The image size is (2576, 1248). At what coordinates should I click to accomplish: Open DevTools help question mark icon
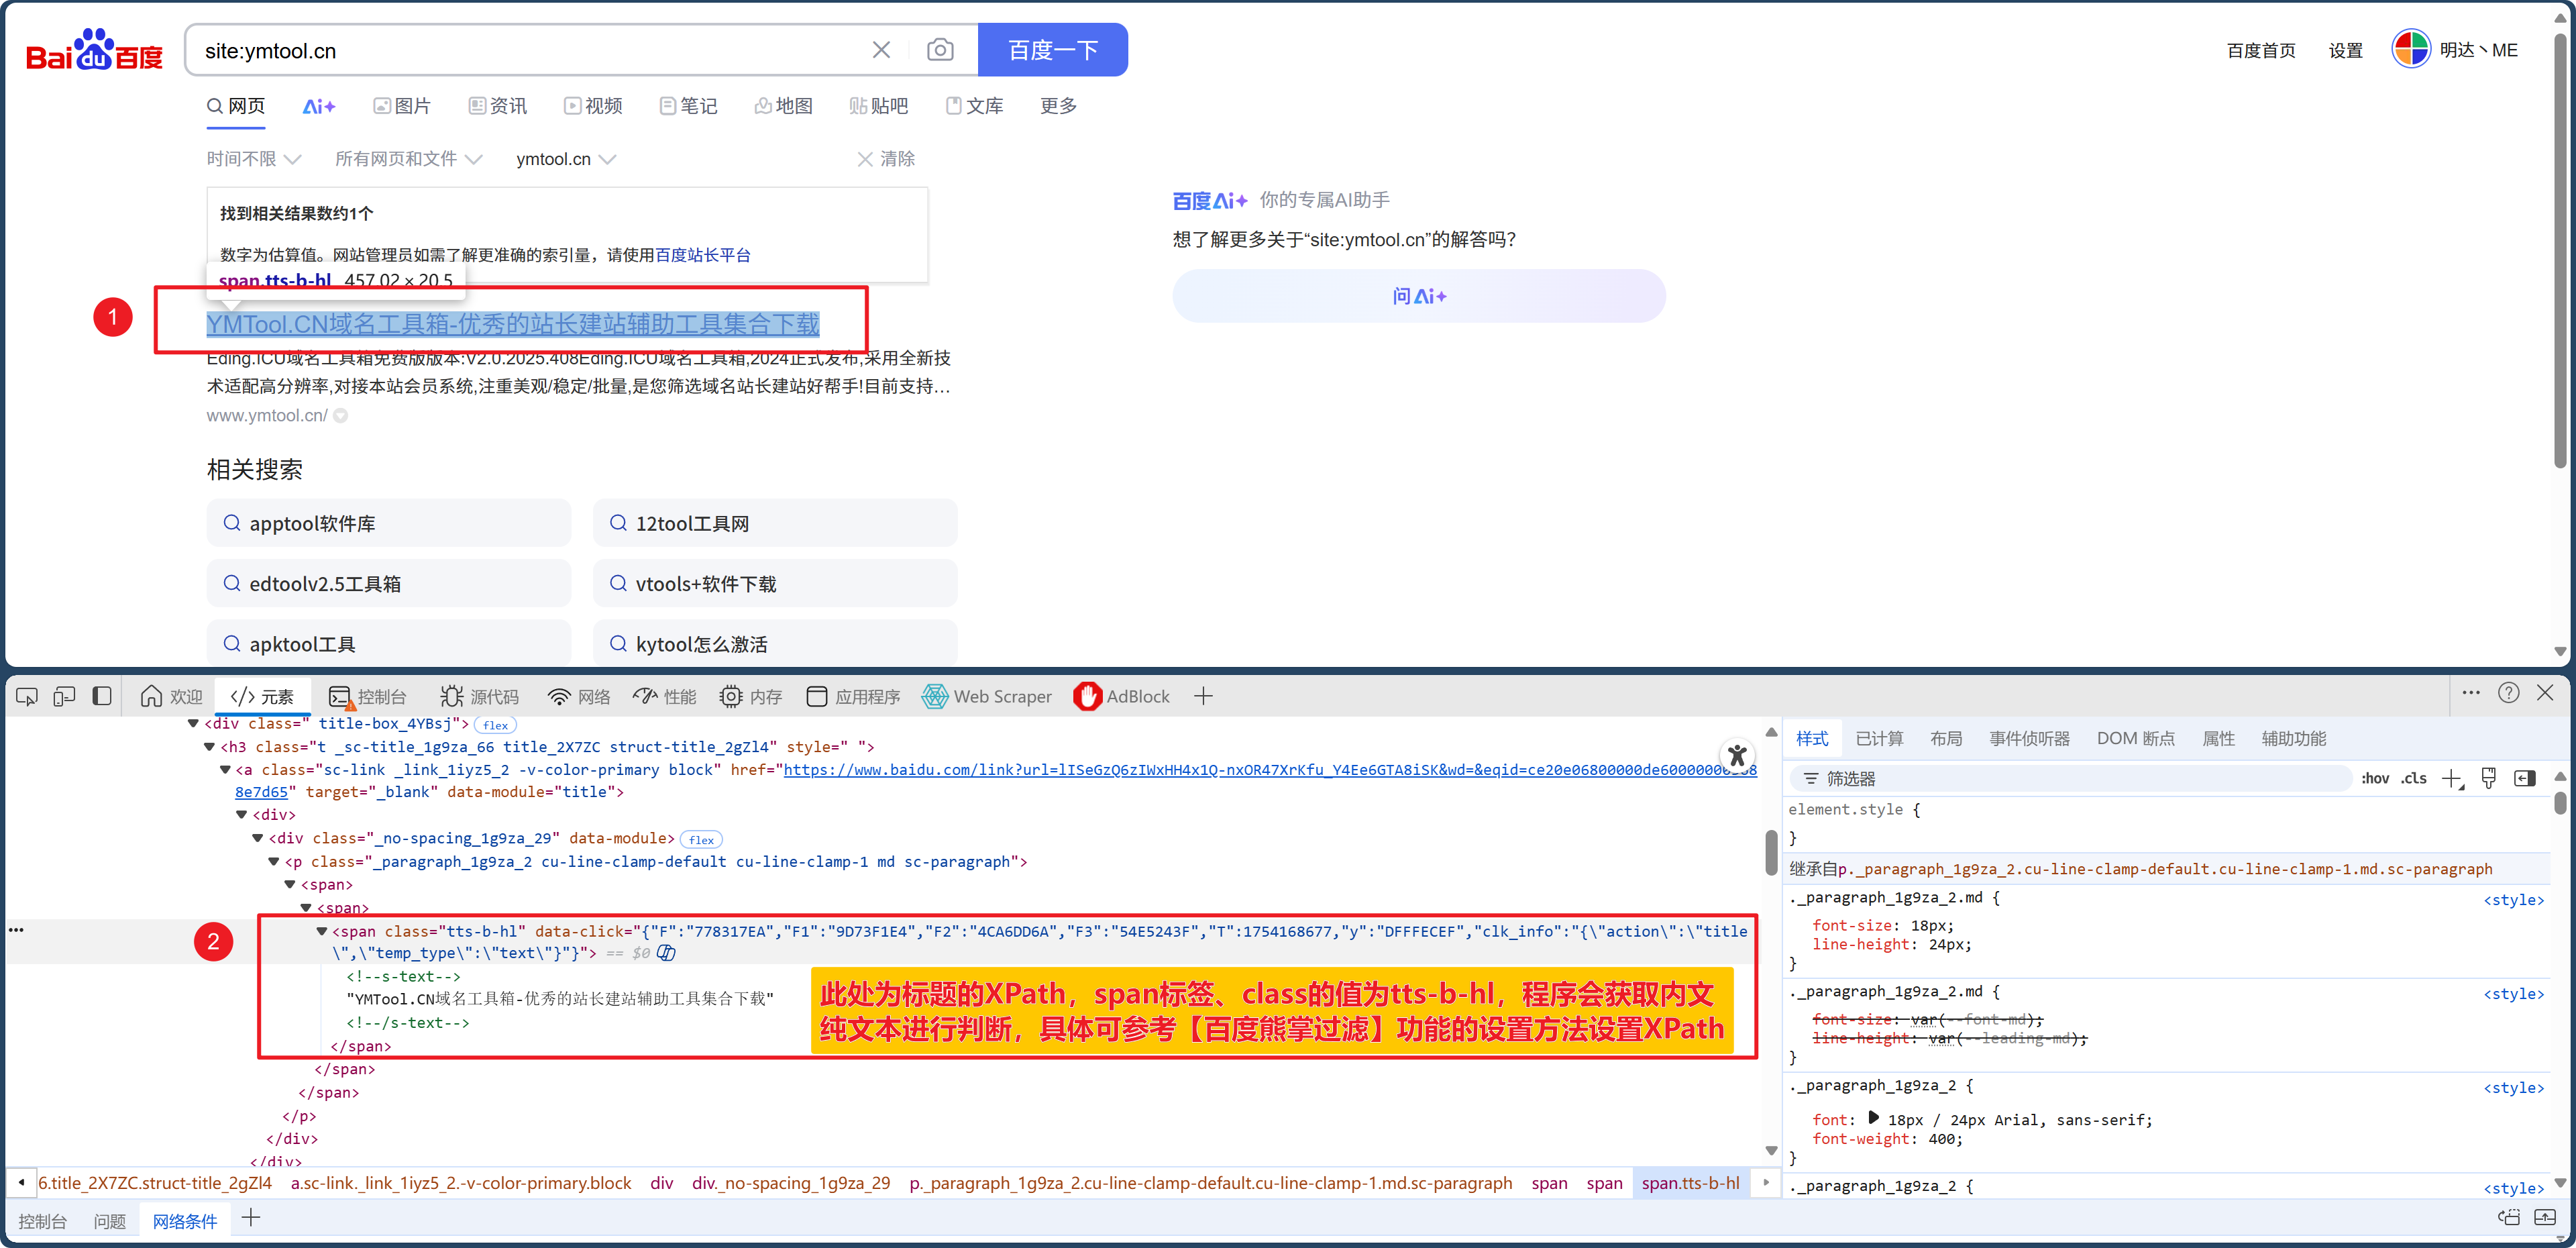2508,693
